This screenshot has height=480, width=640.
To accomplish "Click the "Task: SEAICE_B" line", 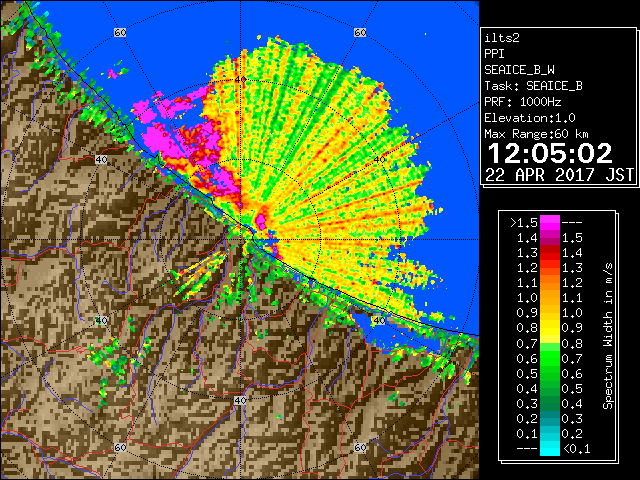I will tap(533, 86).
